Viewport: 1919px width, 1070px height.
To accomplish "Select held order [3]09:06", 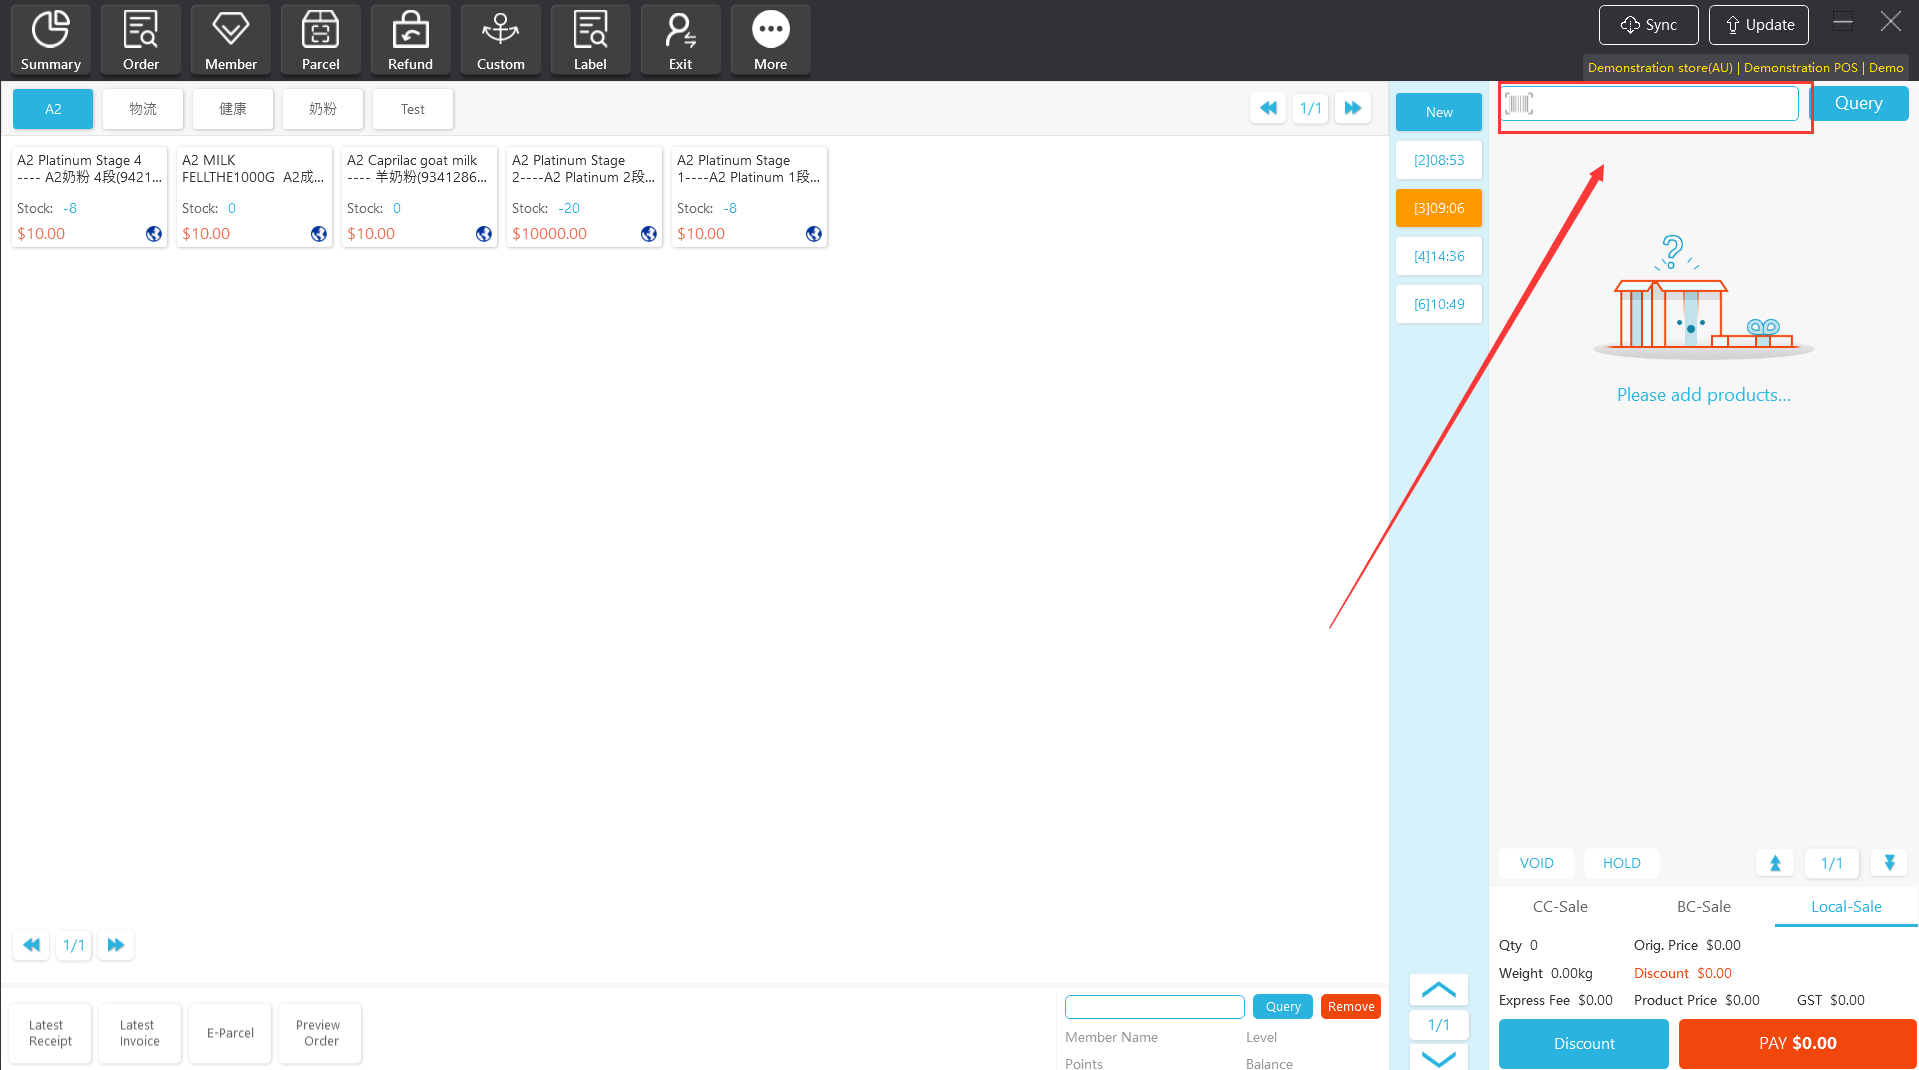I will tap(1438, 208).
